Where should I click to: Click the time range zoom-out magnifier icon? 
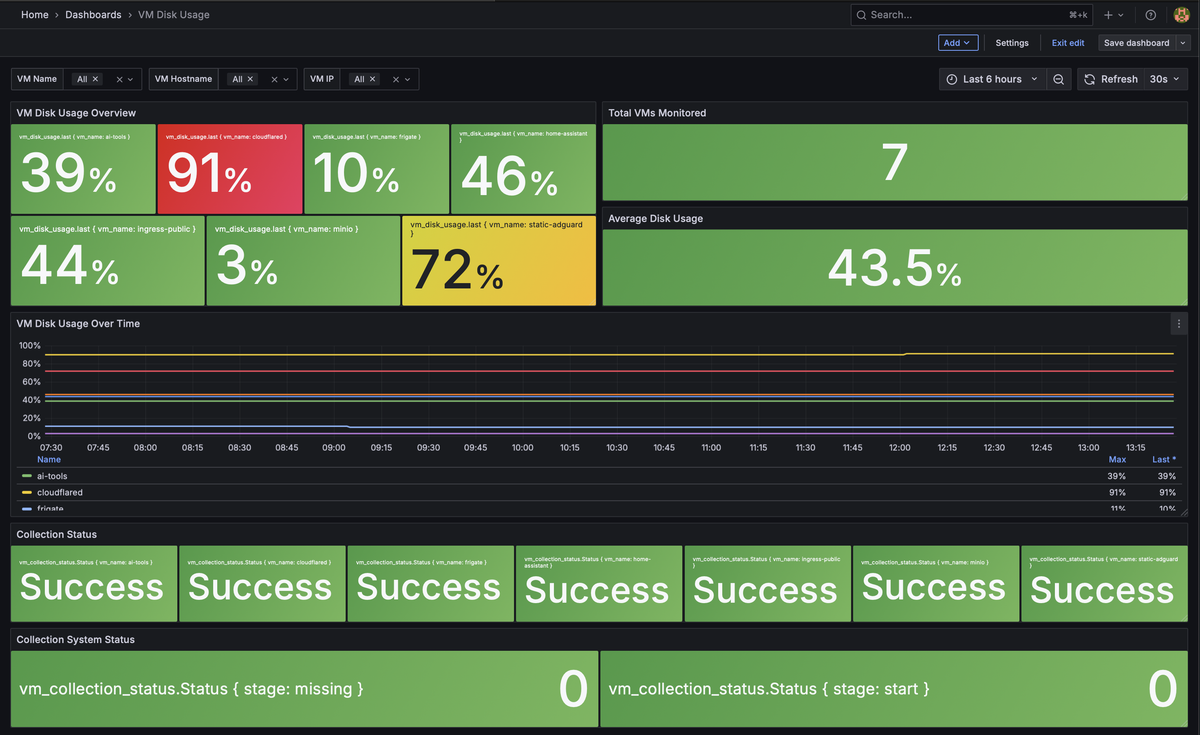[x=1059, y=78]
